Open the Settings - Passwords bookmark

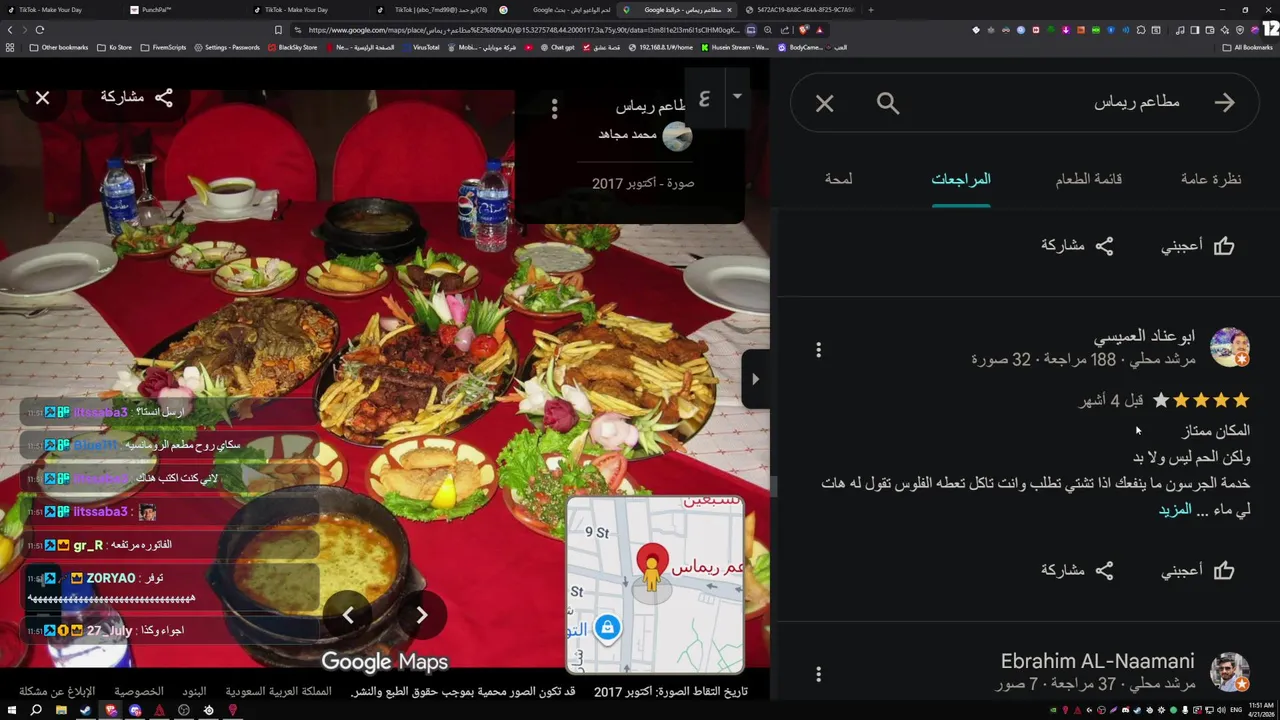click(x=227, y=47)
